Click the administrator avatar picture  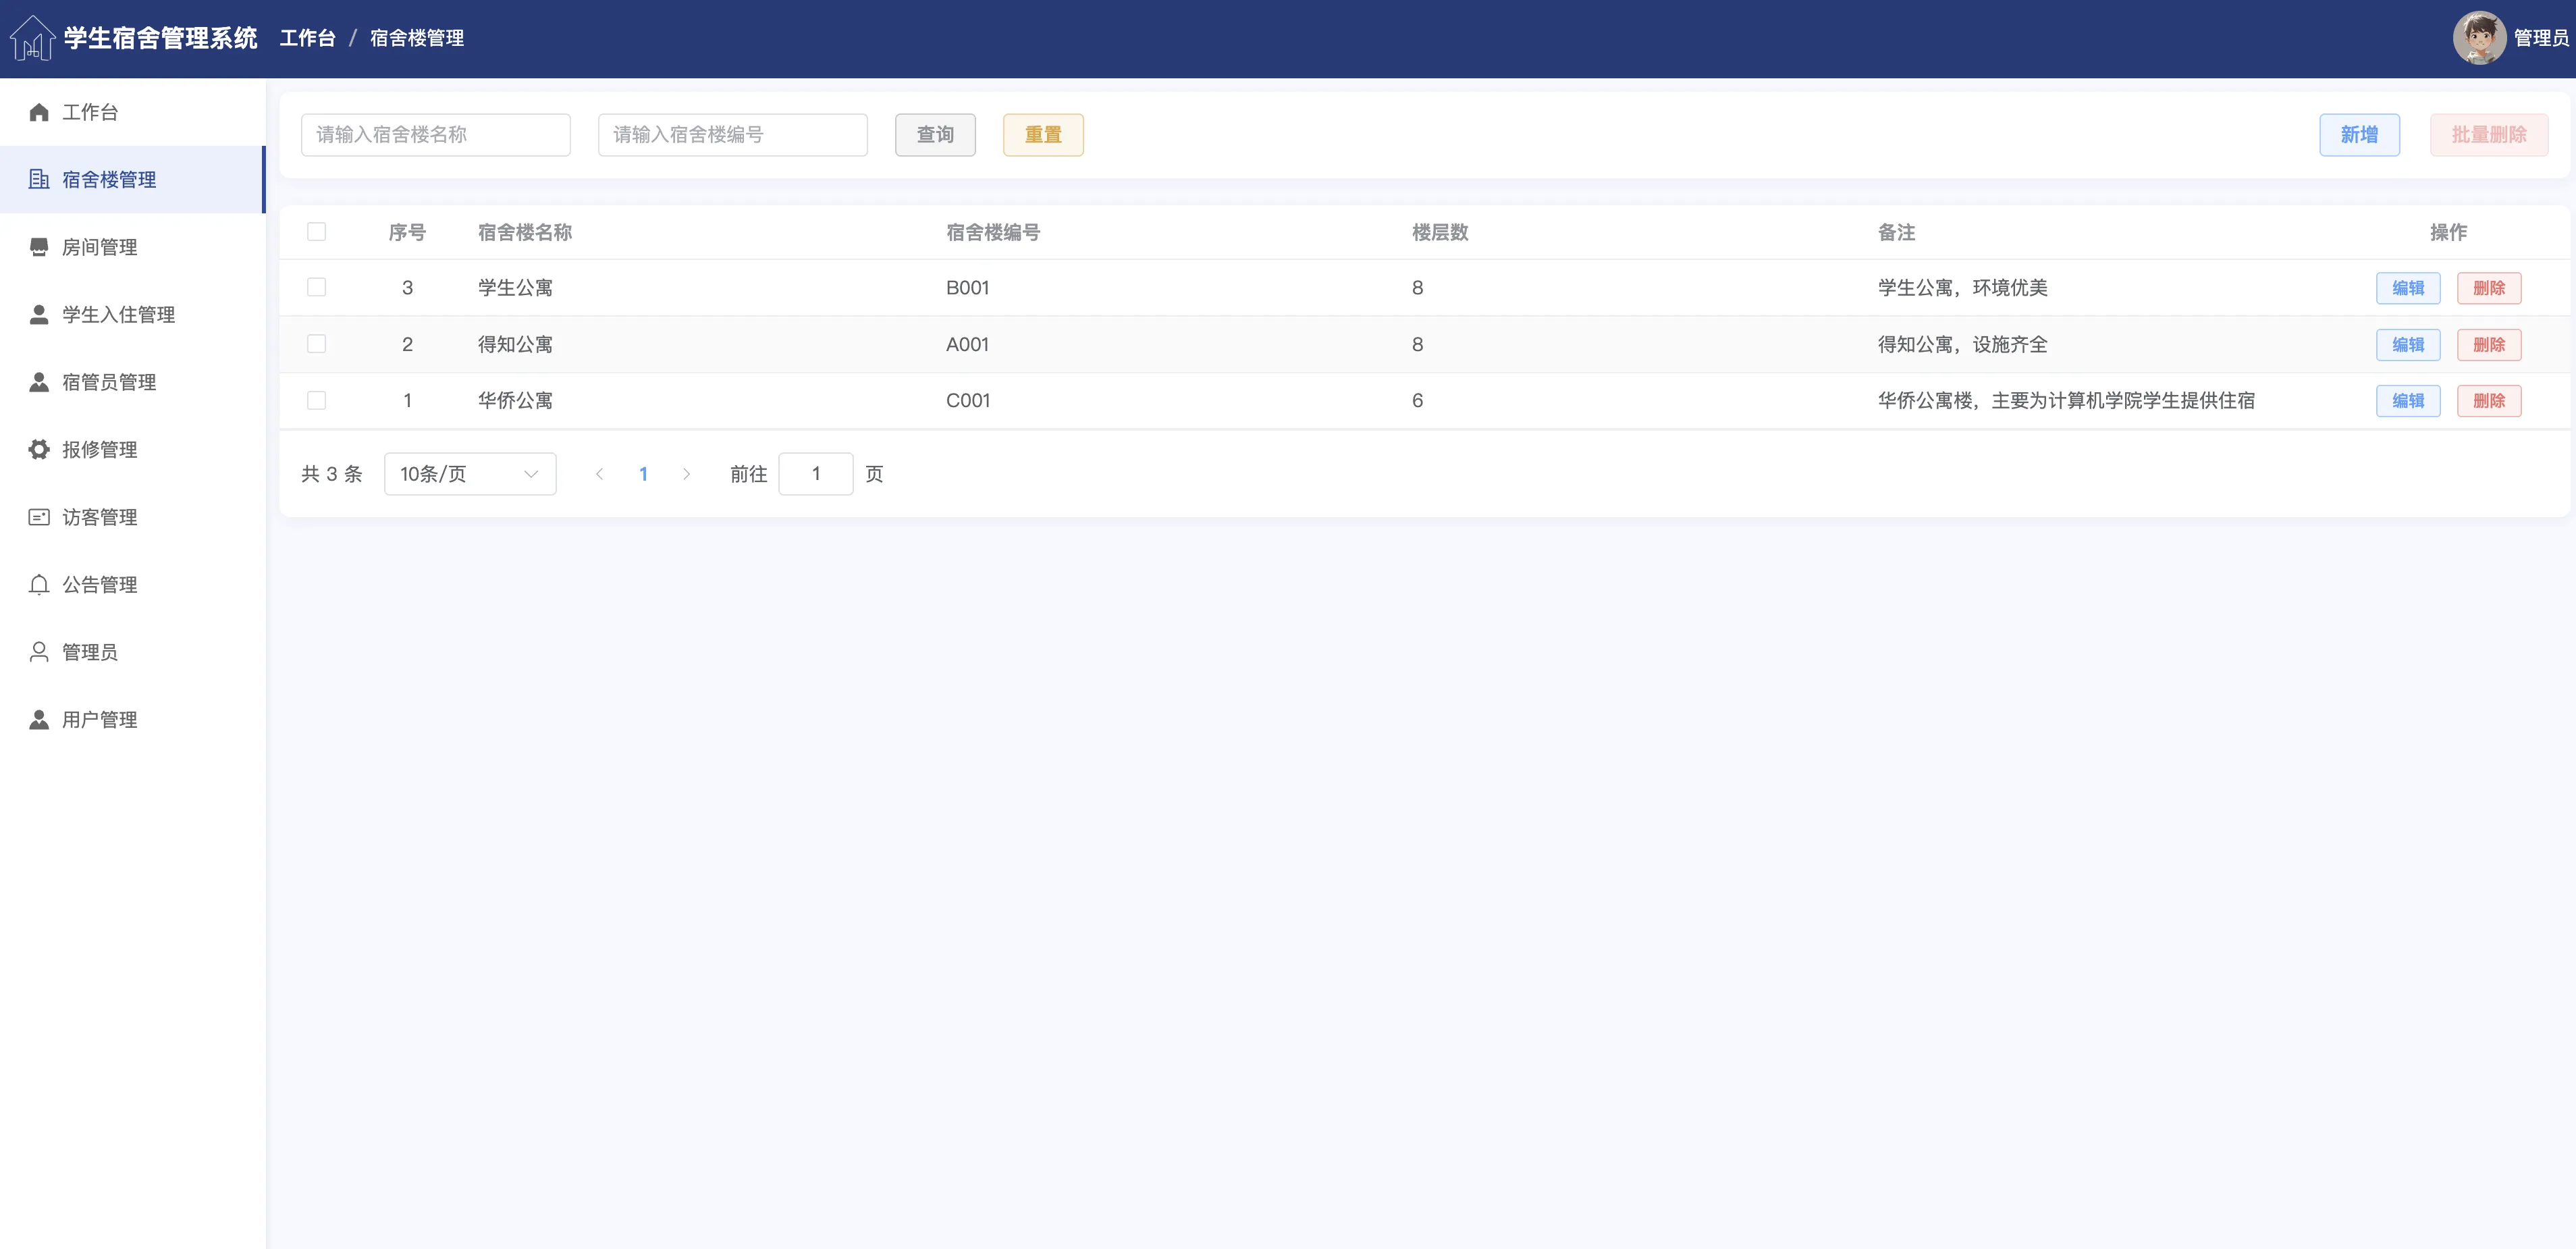tap(2478, 38)
